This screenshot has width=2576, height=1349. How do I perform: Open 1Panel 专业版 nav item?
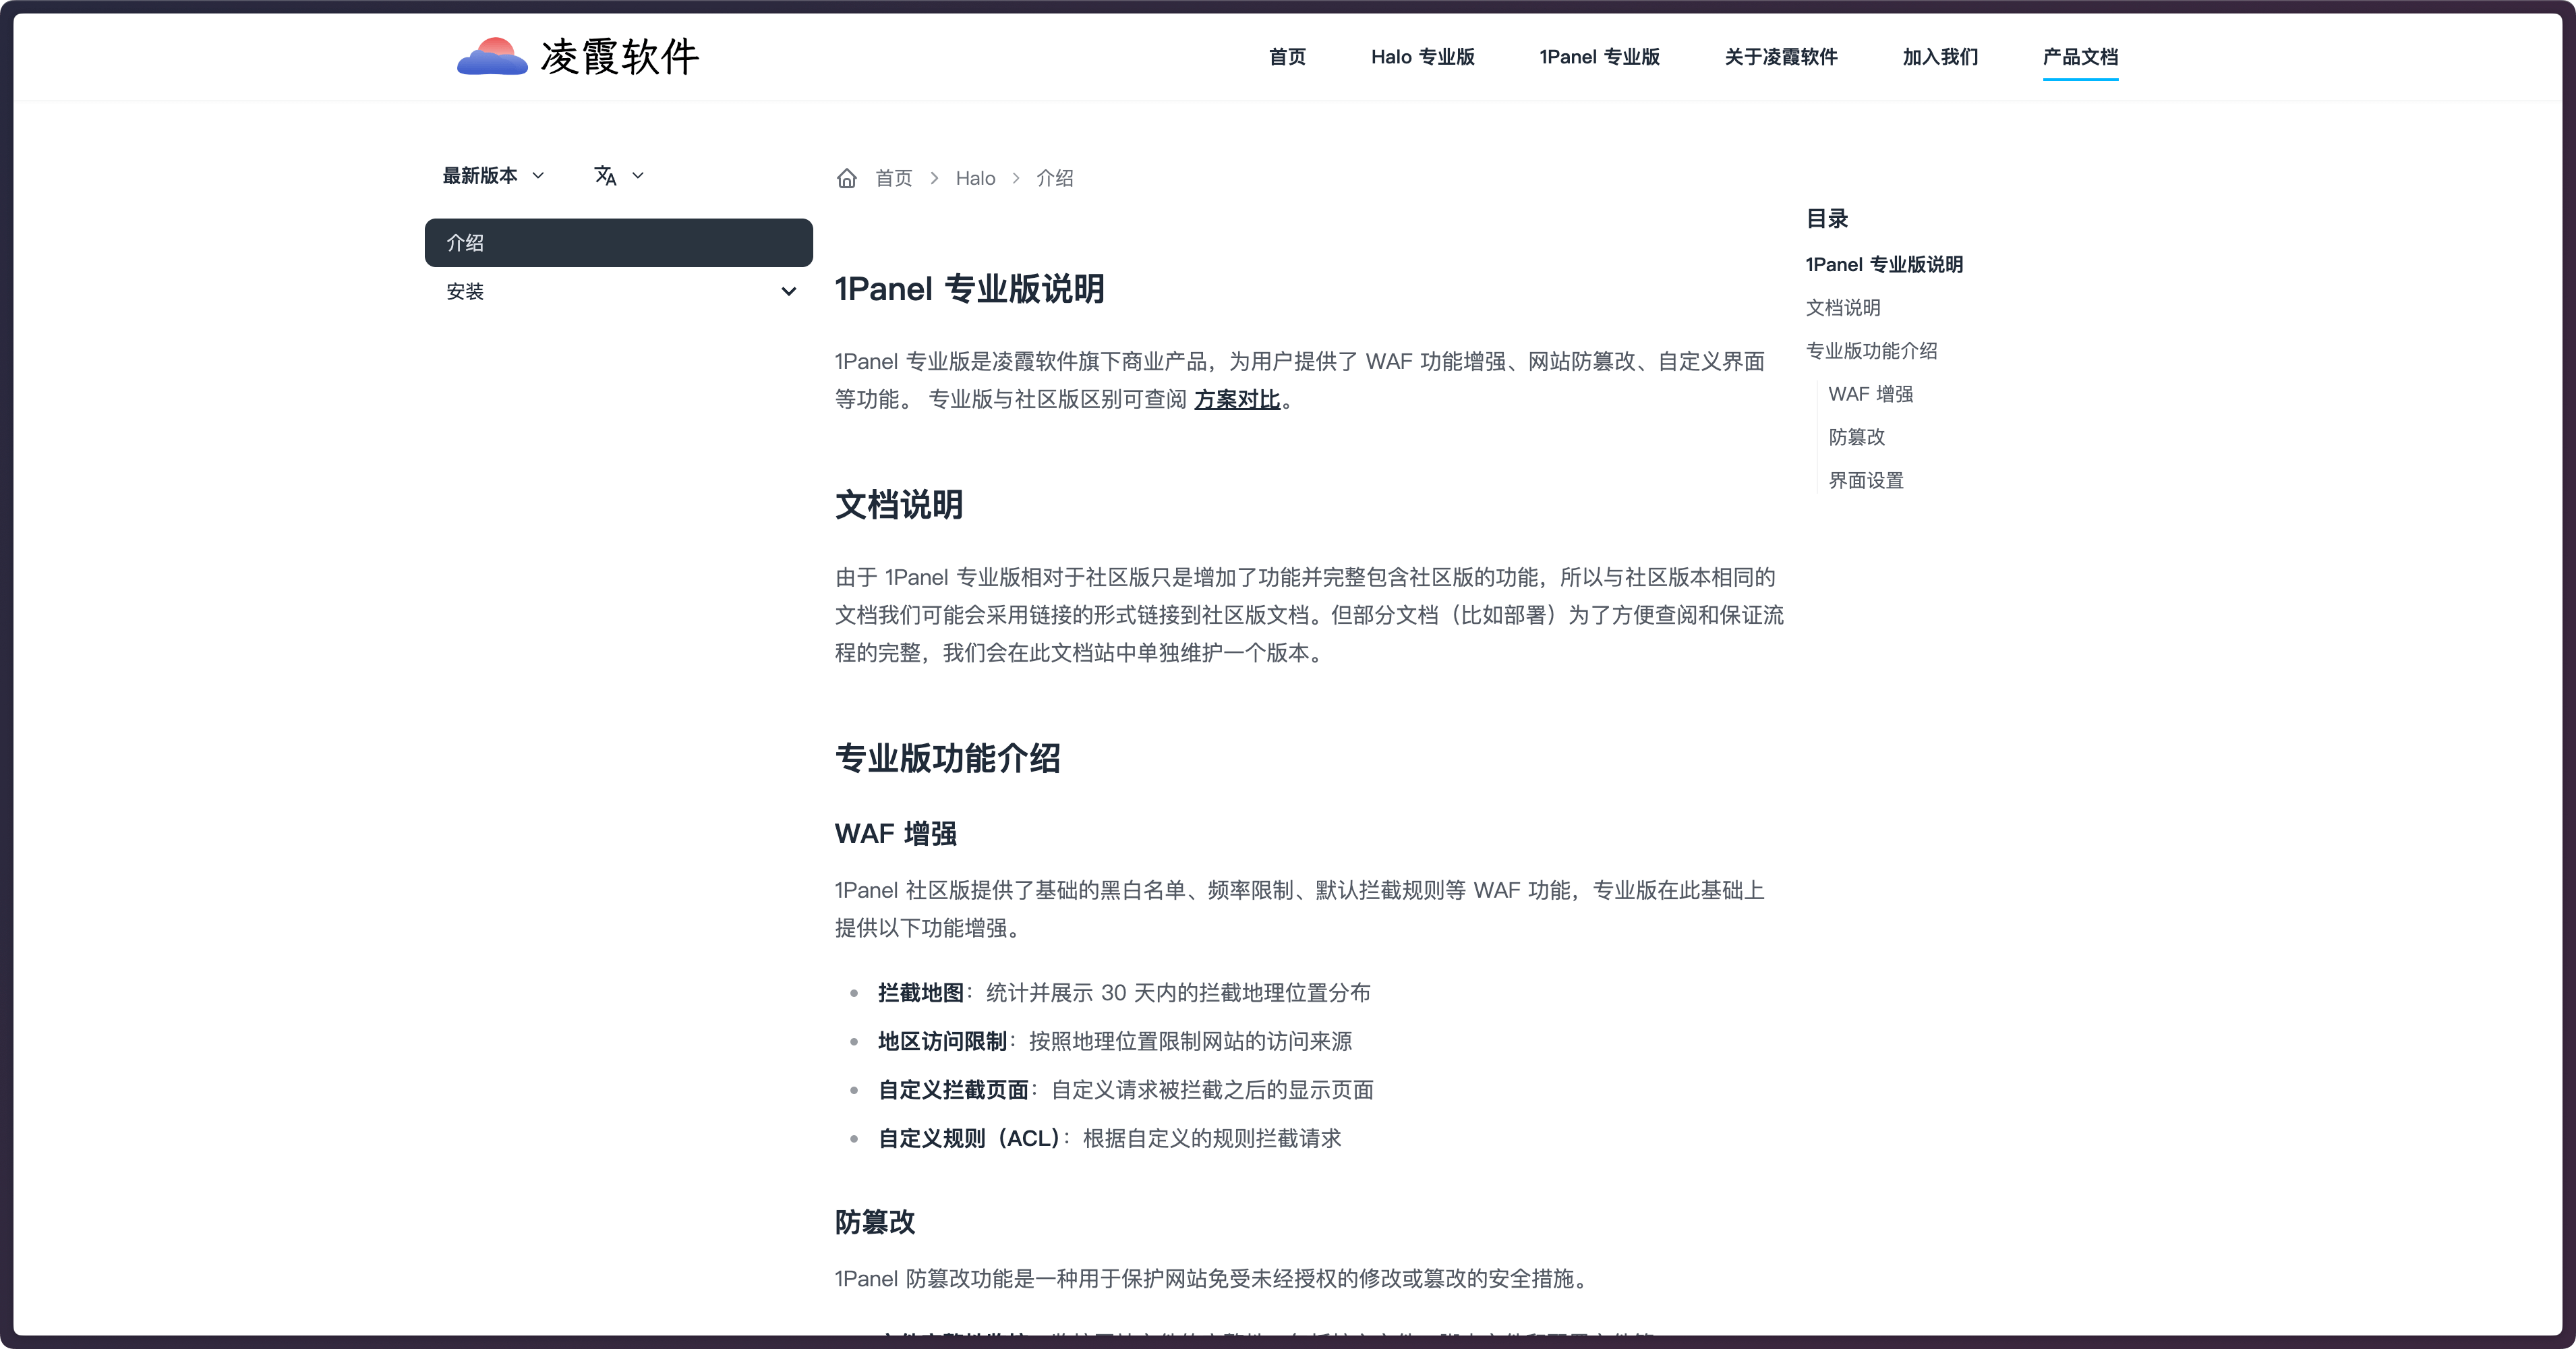click(x=1599, y=57)
